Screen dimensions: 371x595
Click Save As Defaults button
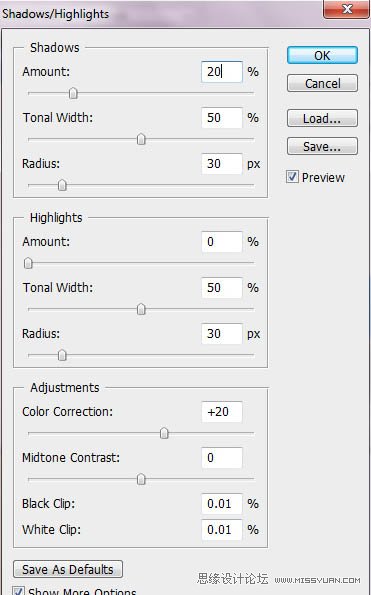point(68,569)
